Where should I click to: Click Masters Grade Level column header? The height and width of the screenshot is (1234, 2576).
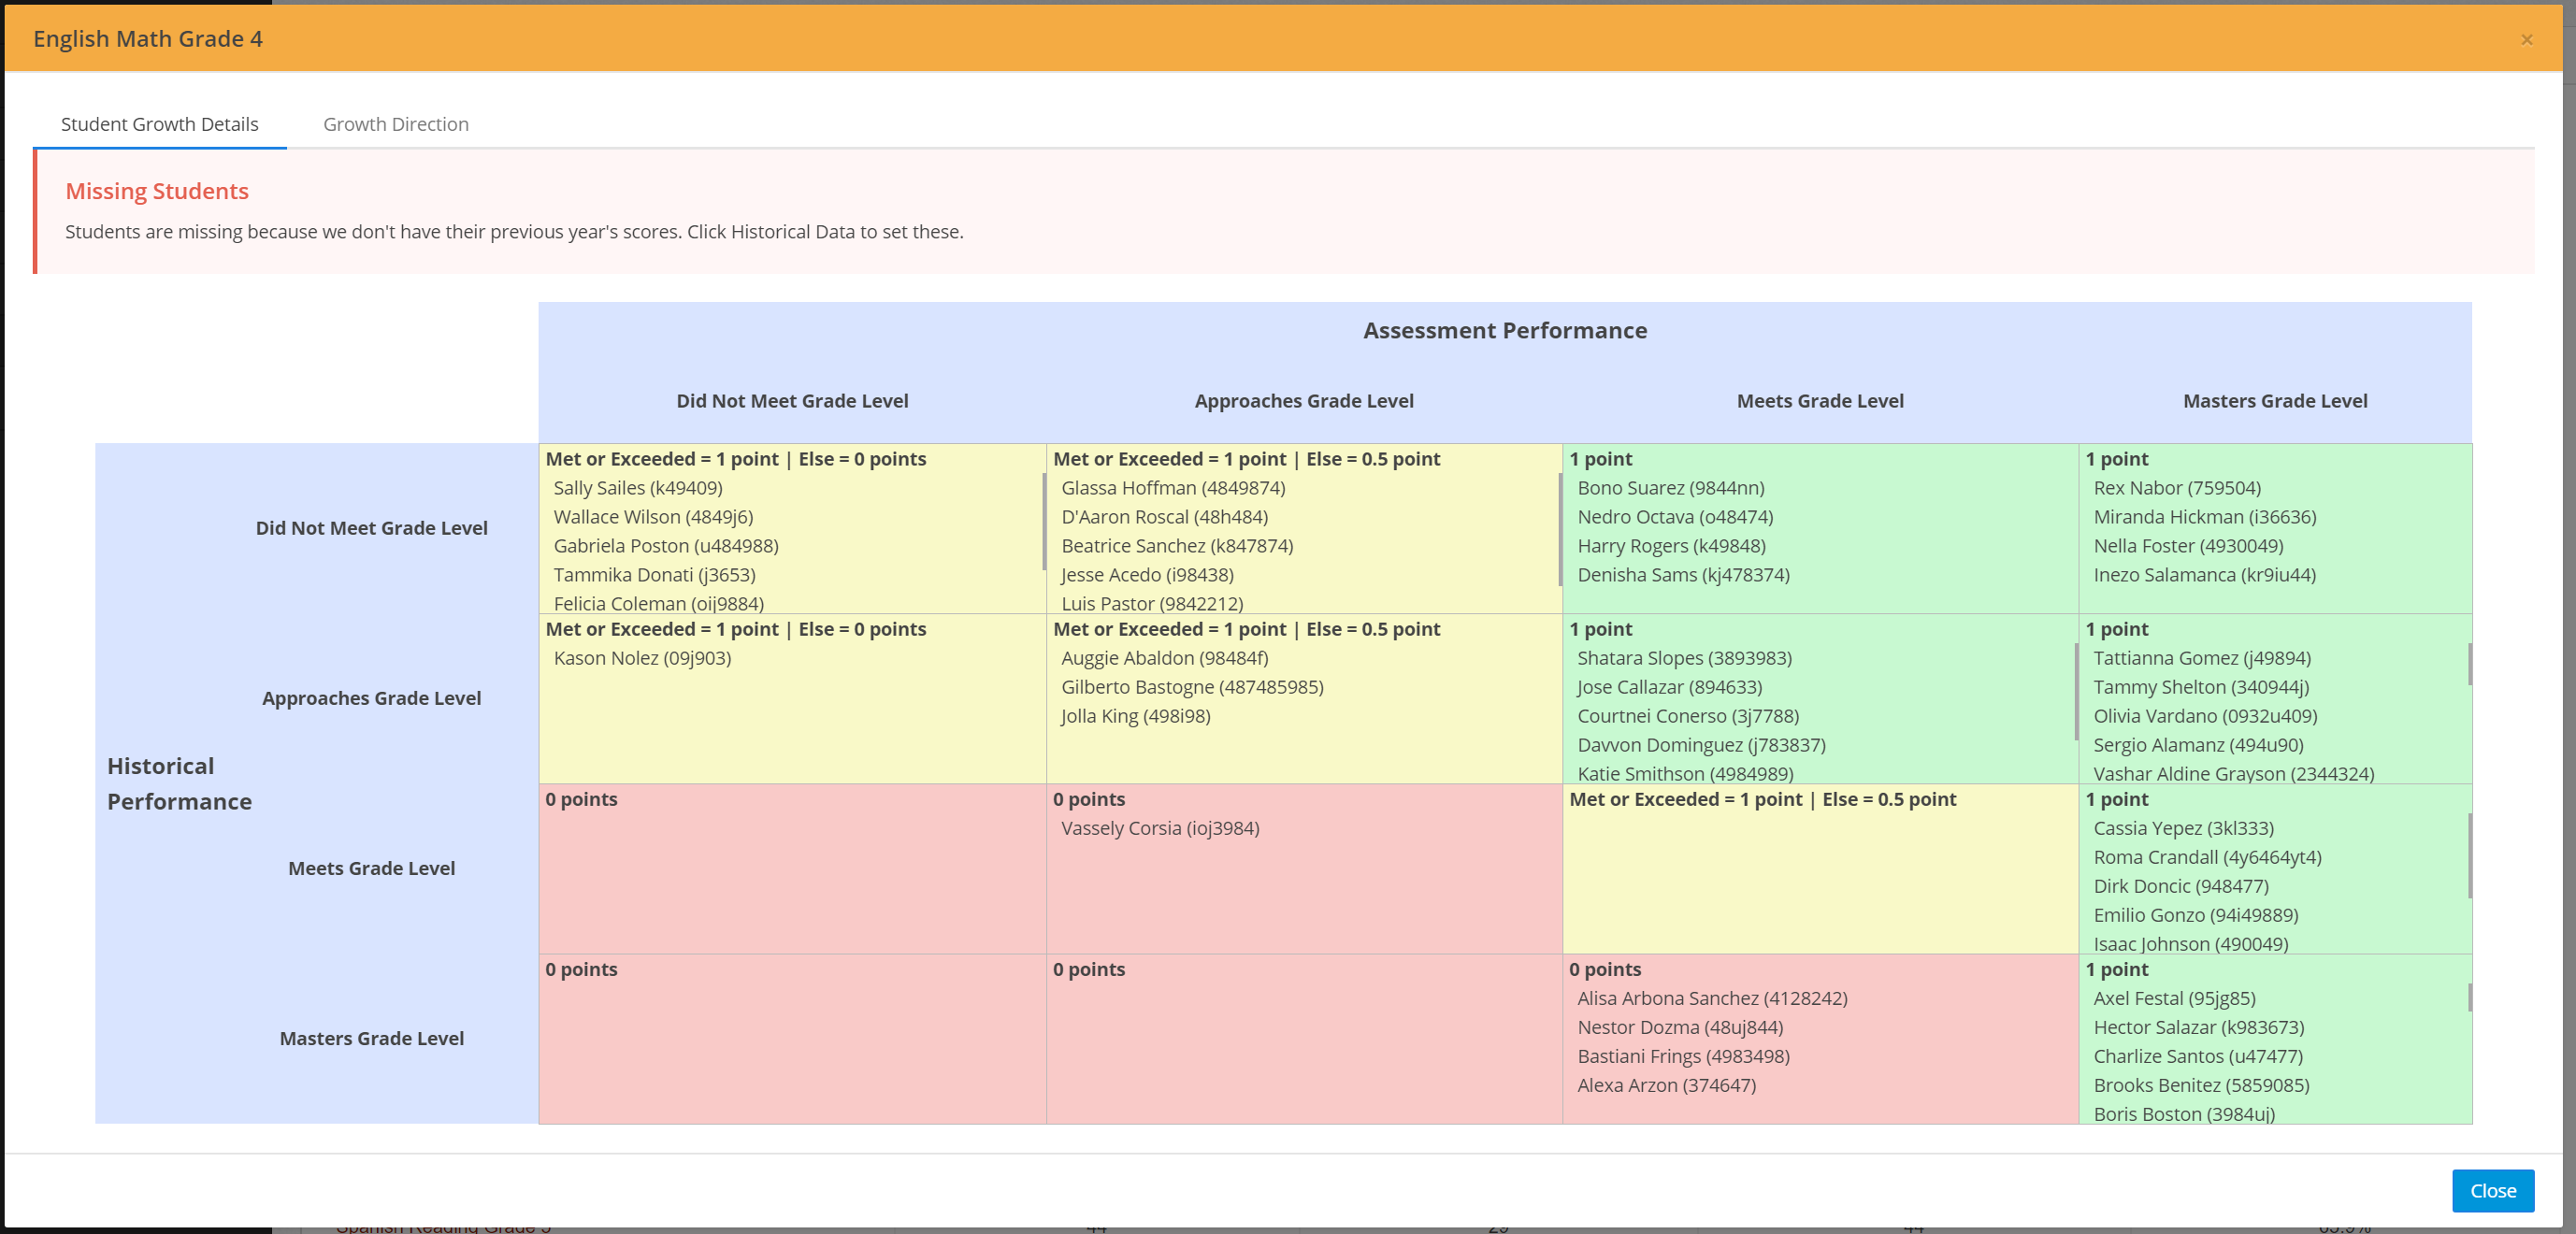[2274, 401]
